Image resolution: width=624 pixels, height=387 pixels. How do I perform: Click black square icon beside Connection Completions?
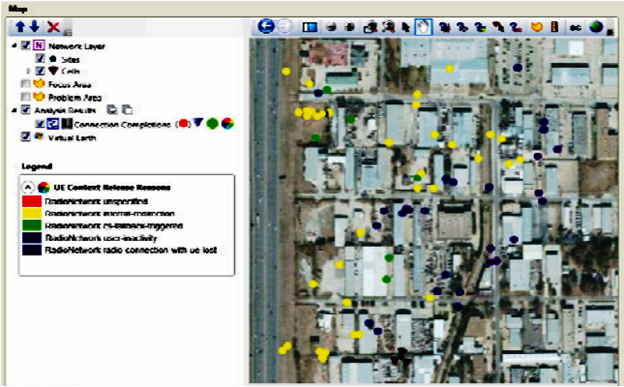coord(67,124)
